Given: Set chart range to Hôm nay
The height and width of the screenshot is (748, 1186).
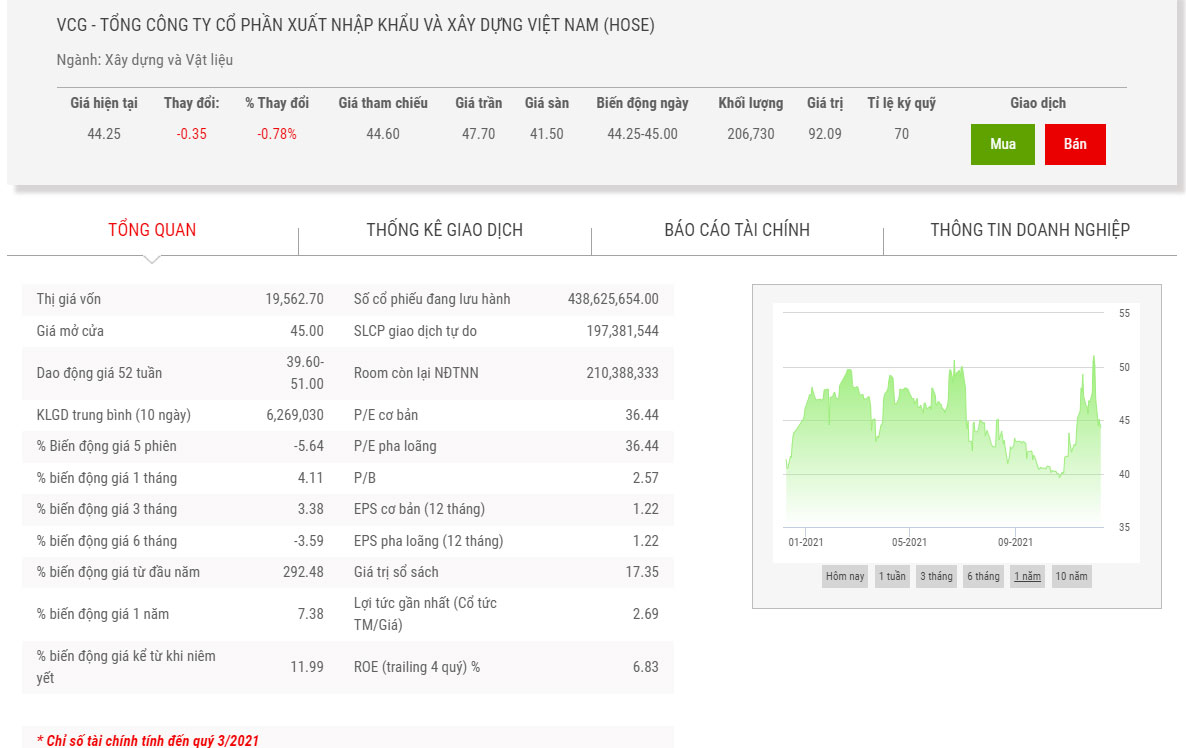Looking at the screenshot, I should (x=845, y=576).
